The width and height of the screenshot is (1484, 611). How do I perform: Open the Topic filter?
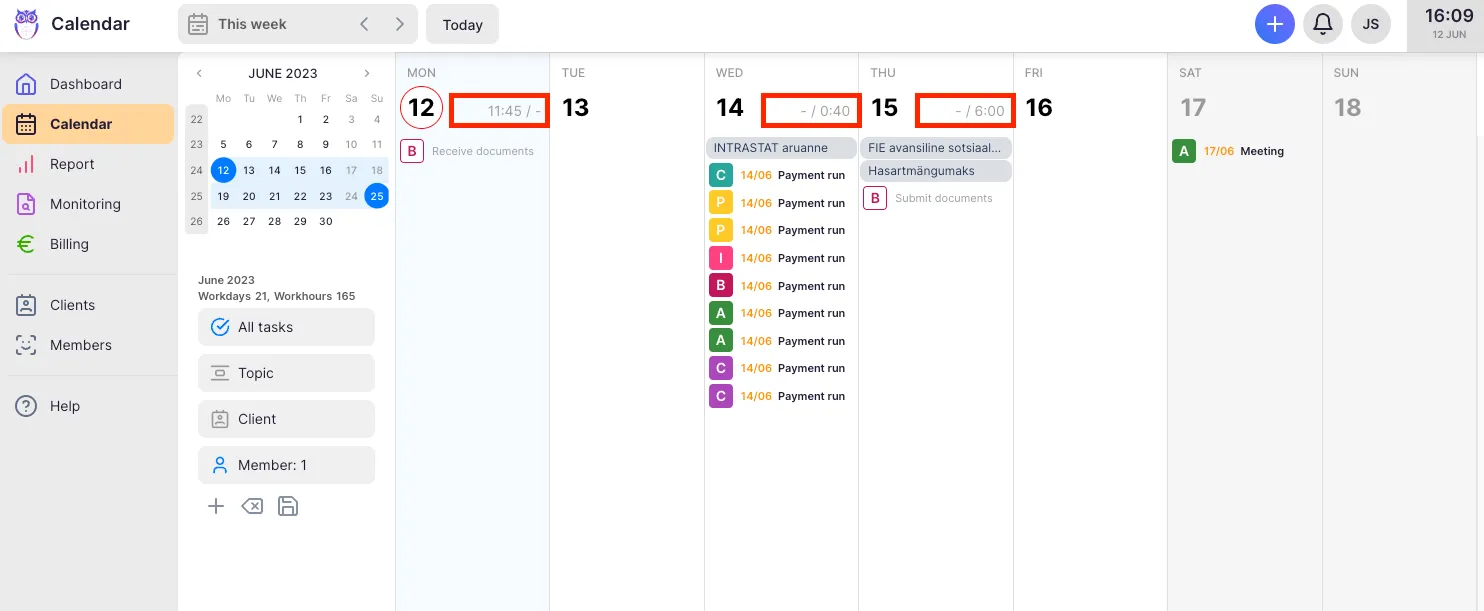[286, 373]
